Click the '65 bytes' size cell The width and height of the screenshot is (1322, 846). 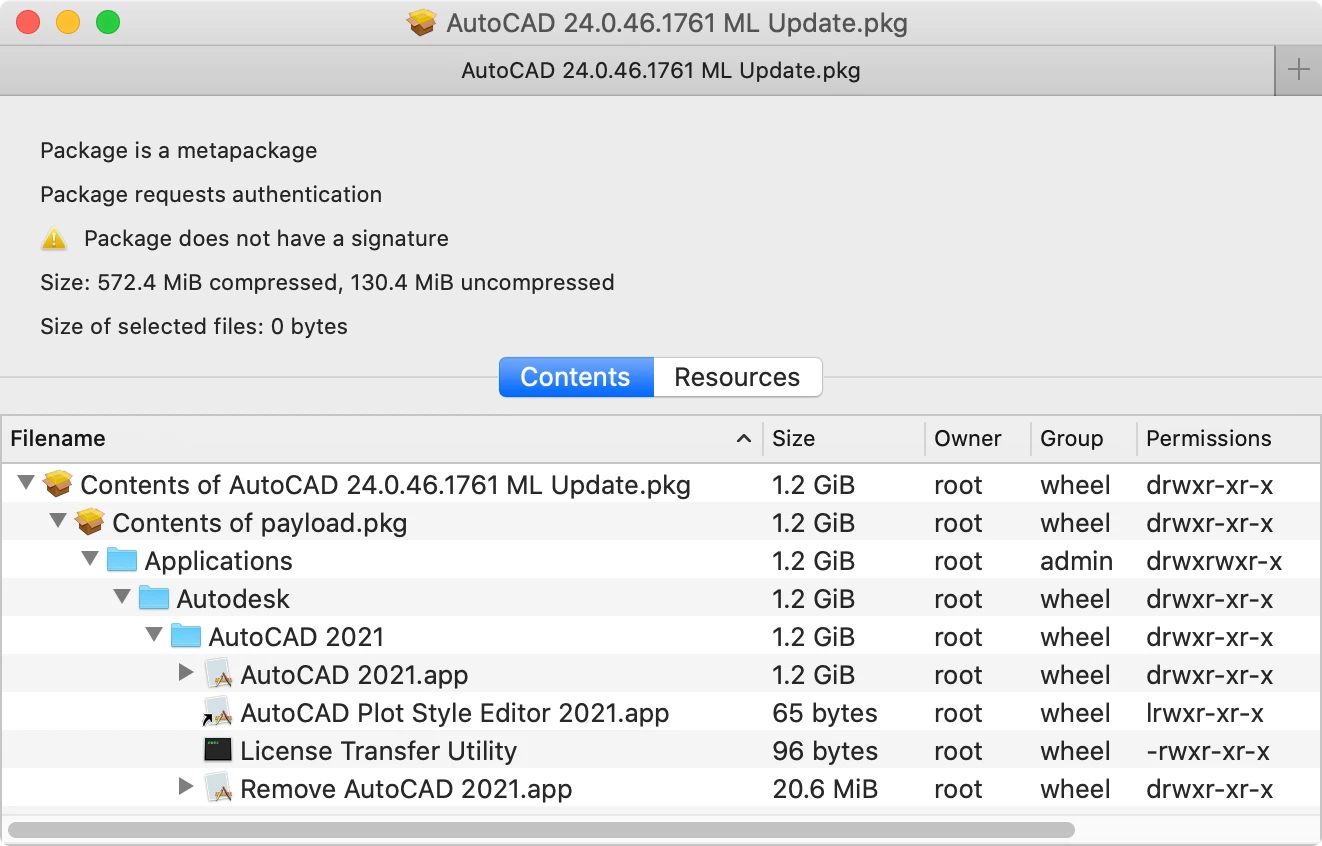point(825,713)
